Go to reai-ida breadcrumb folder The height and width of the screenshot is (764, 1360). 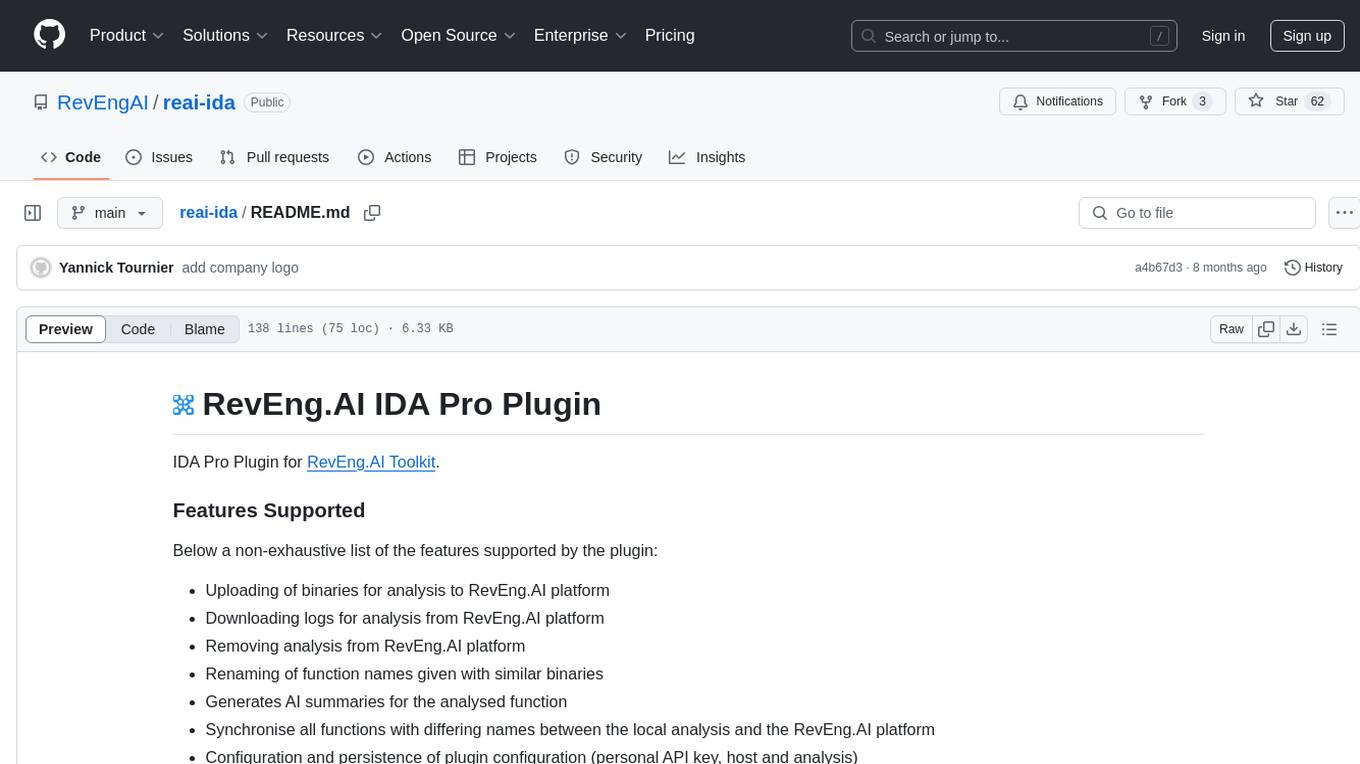208,212
